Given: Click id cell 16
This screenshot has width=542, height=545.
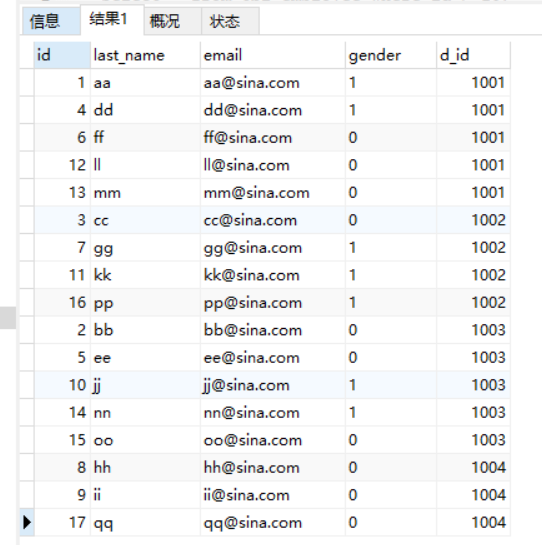Looking at the screenshot, I should click(x=62, y=302).
